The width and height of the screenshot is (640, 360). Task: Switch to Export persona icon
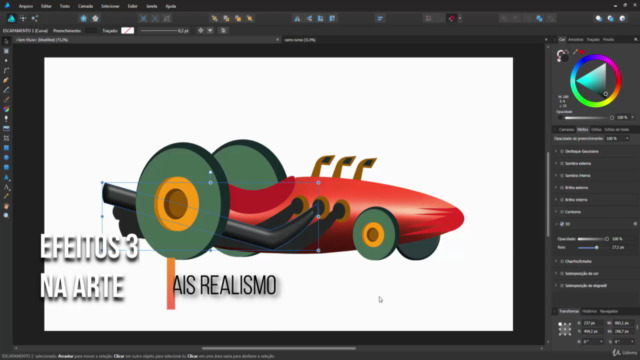tap(35, 18)
